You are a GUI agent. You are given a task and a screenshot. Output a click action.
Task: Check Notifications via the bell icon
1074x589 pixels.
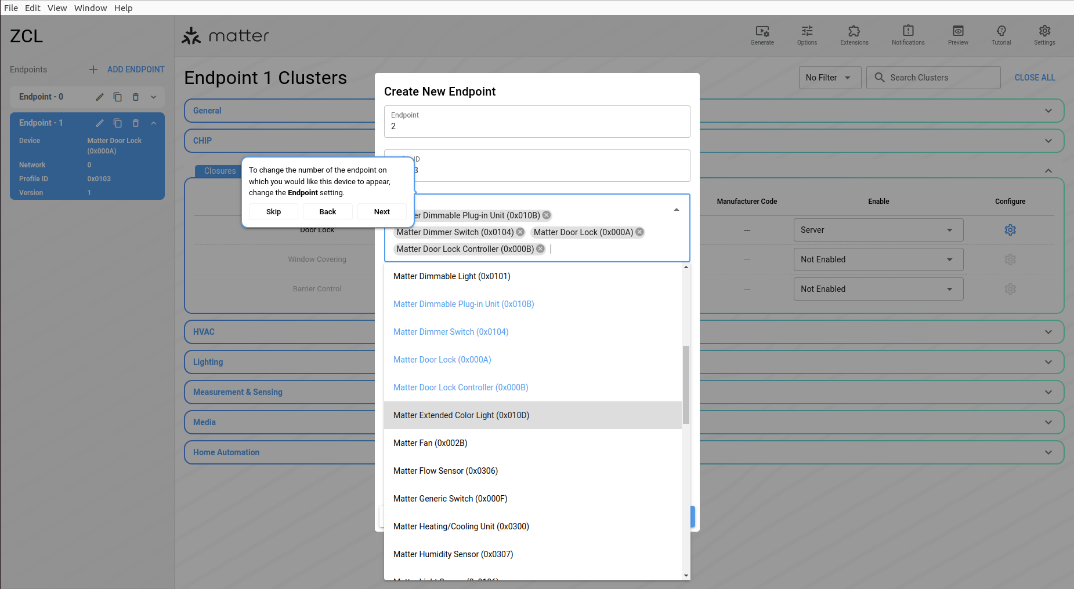tap(907, 33)
